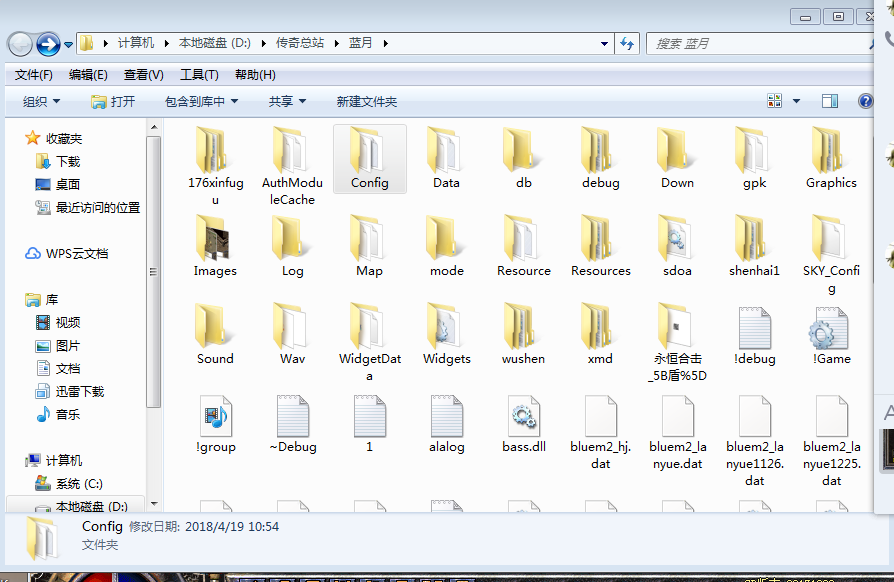
Task: Open the address bar history dropdown arrow
Action: (605, 44)
